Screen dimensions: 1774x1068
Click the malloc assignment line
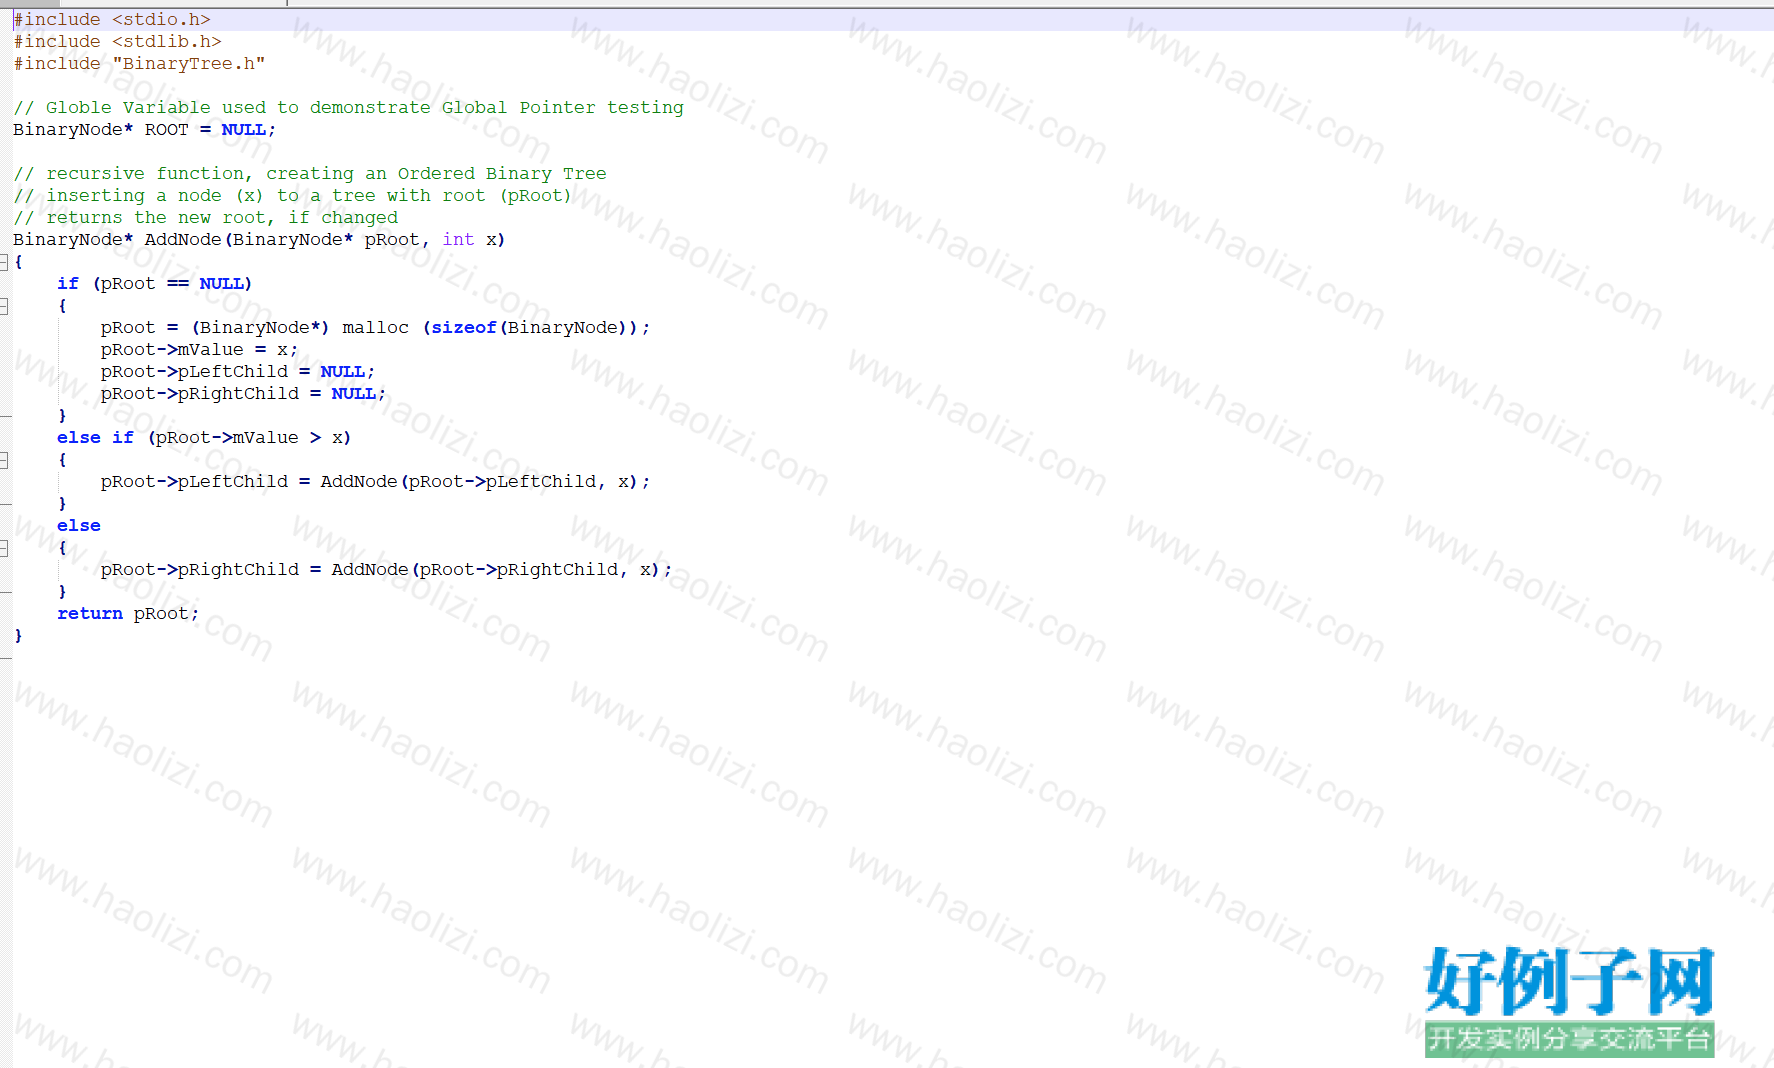pyautogui.click(x=375, y=328)
